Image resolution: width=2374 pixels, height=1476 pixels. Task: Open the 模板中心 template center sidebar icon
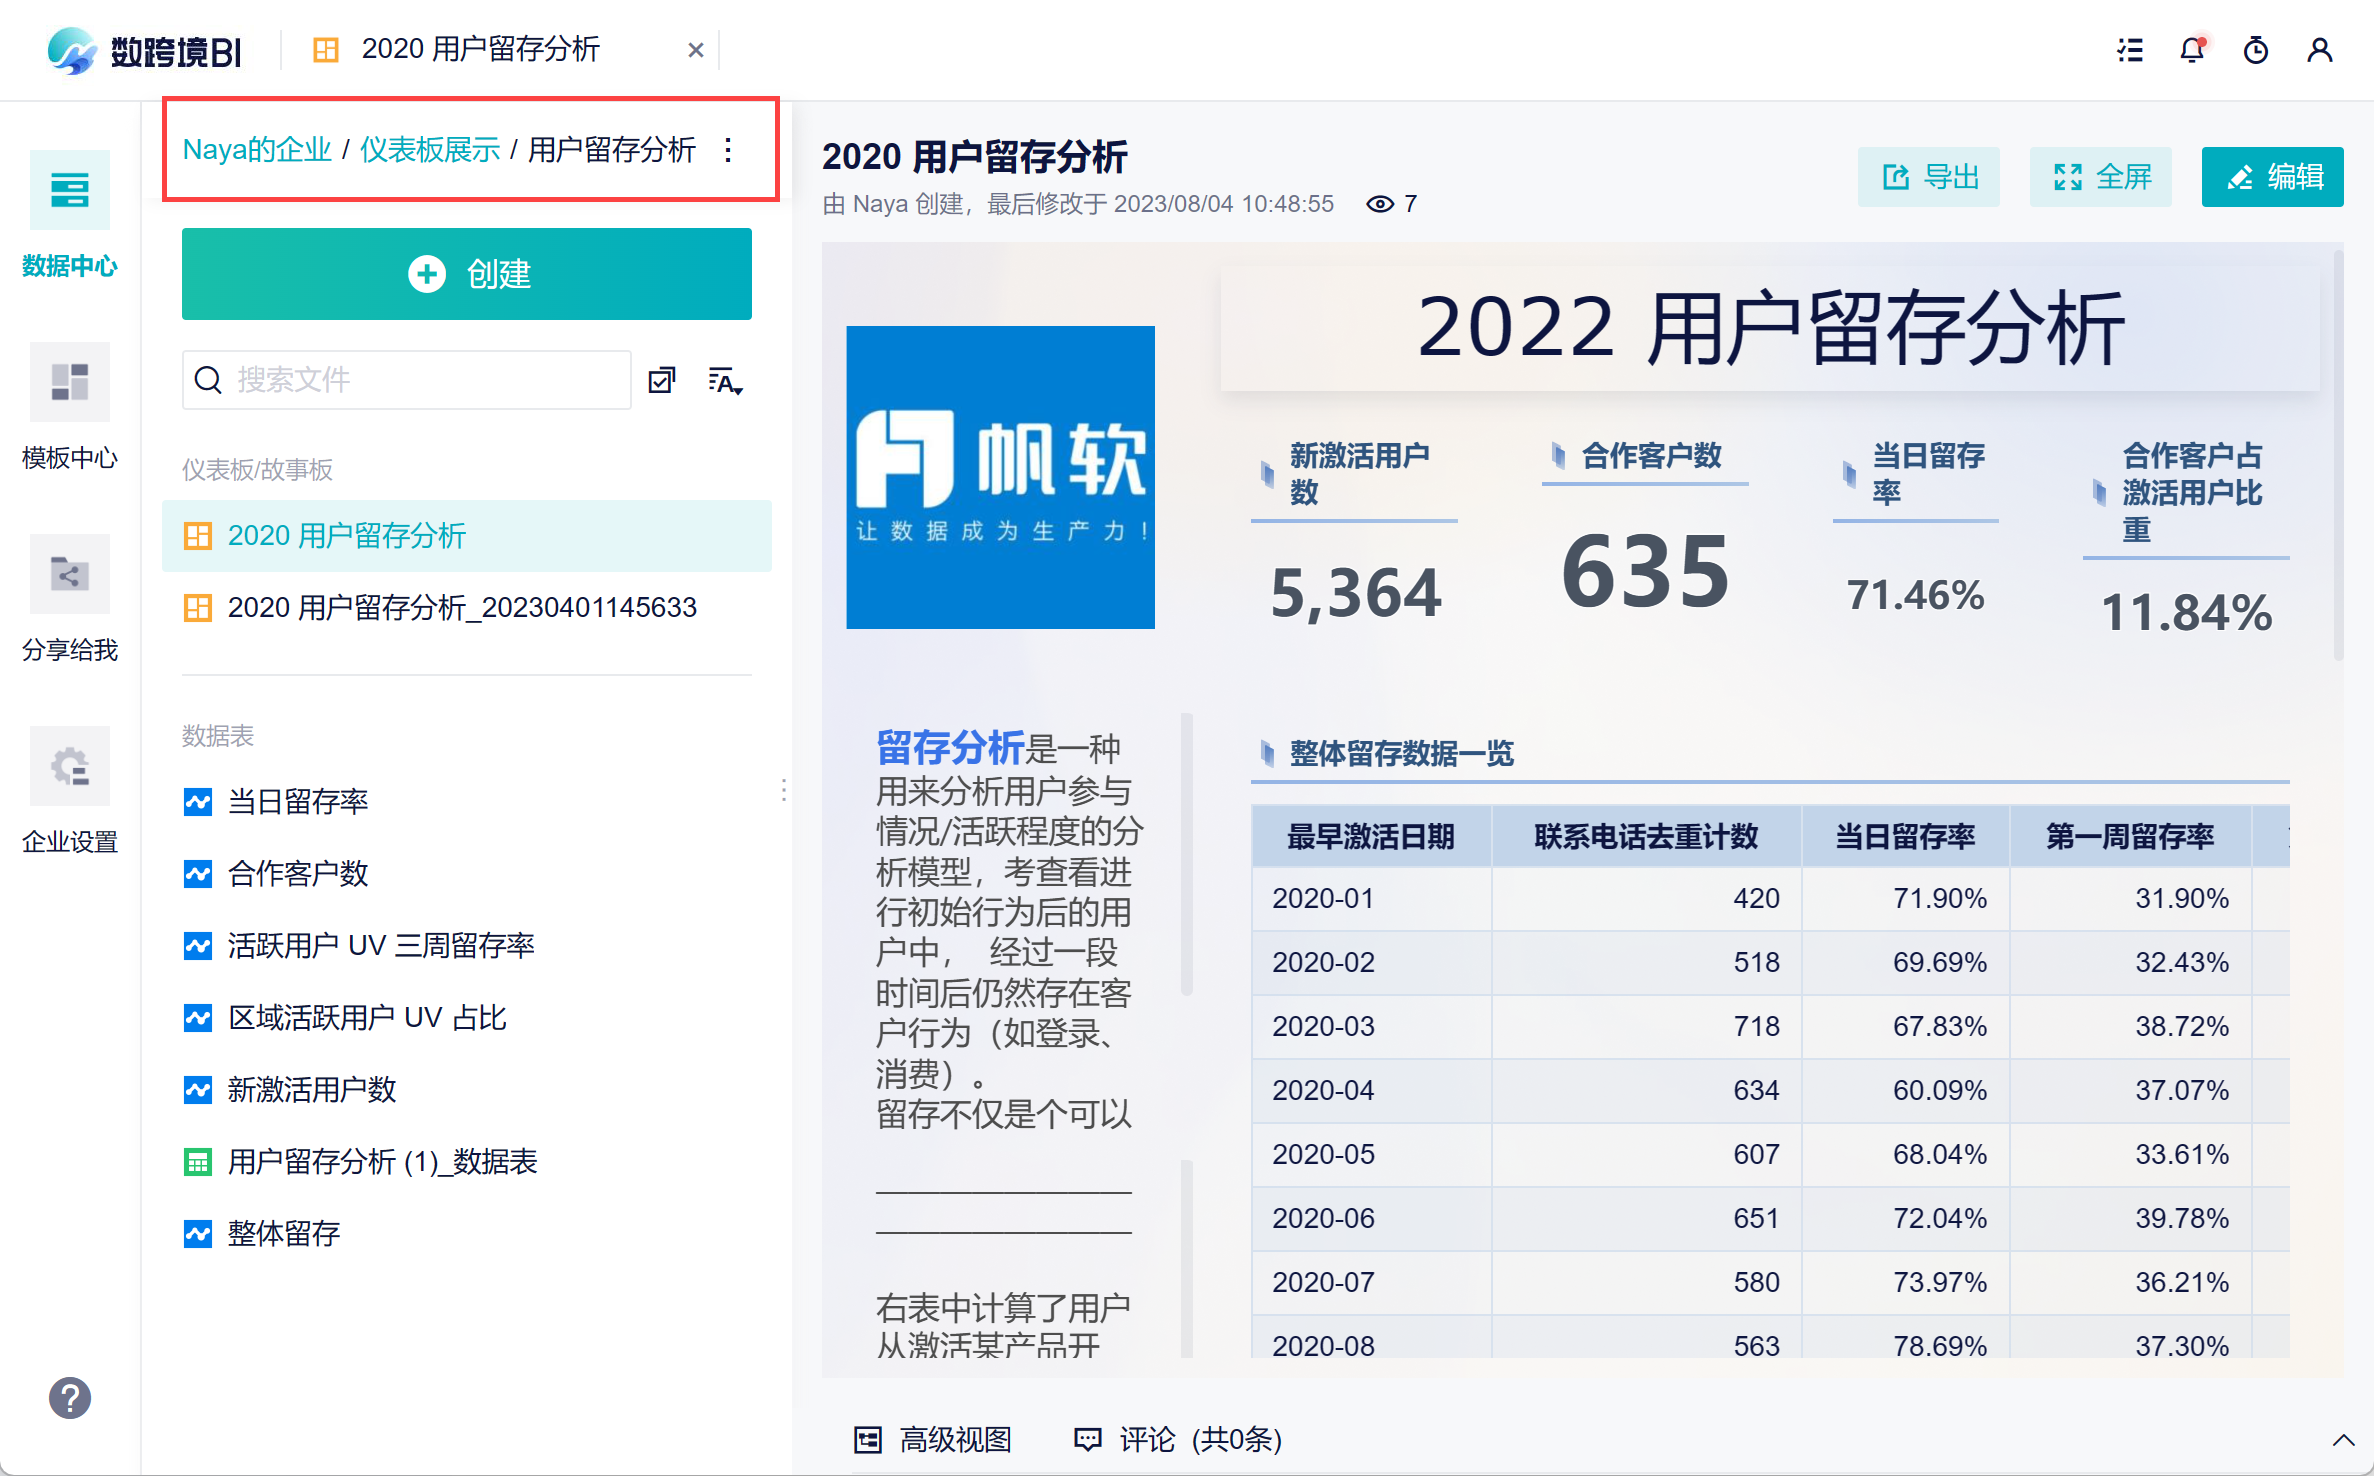point(69,382)
